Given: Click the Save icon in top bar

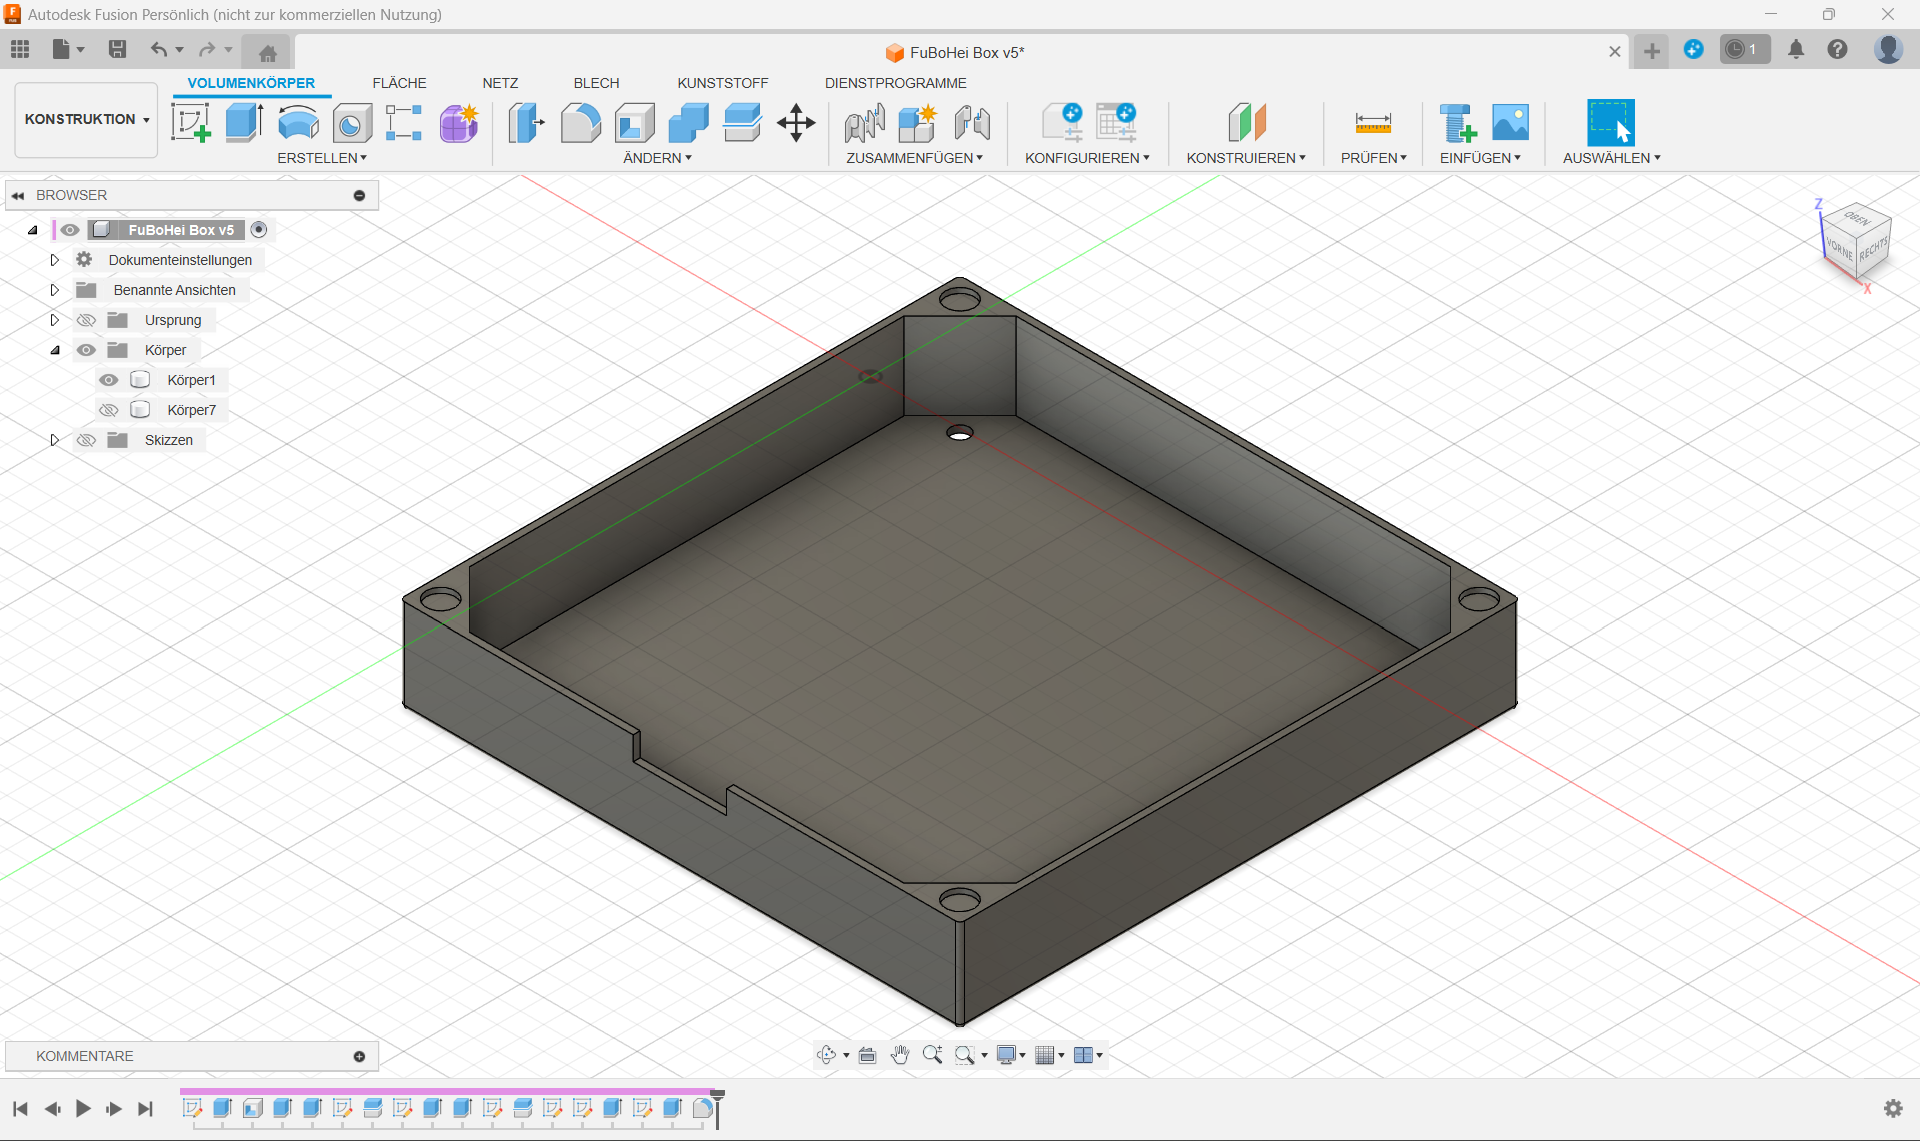Looking at the screenshot, I should pyautogui.click(x=117, y=49).
